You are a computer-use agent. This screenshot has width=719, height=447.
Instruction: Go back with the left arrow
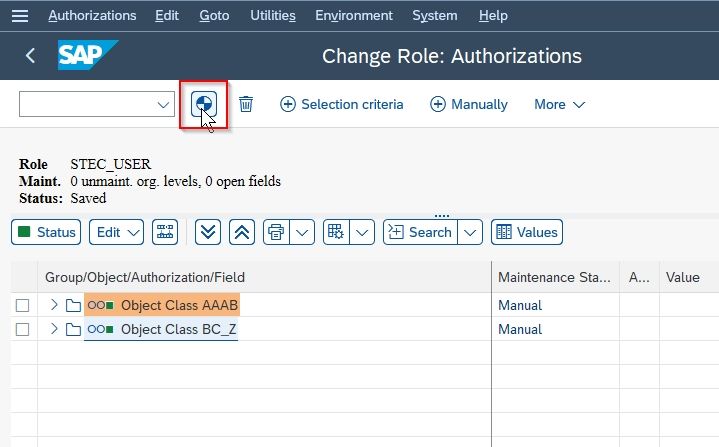point(30,56)
